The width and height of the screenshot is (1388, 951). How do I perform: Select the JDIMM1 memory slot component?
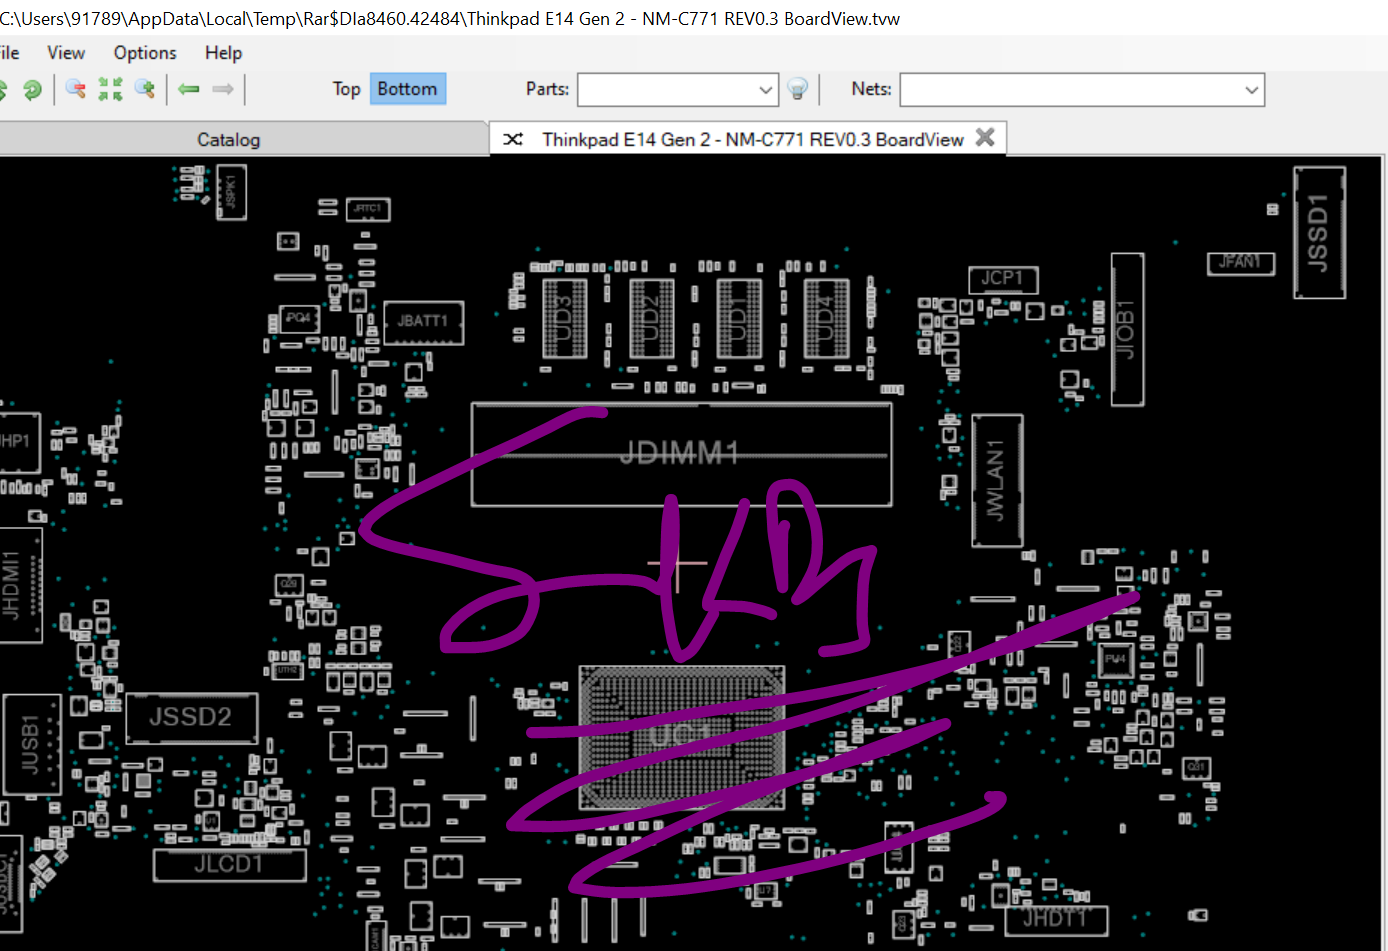(x=681, y=455)
